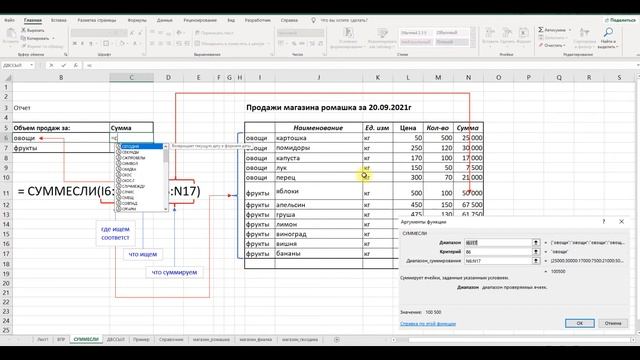The image size is (640, 360).
Task: Open the Clipboard group dialog launcher
Action: pos(65,54)
